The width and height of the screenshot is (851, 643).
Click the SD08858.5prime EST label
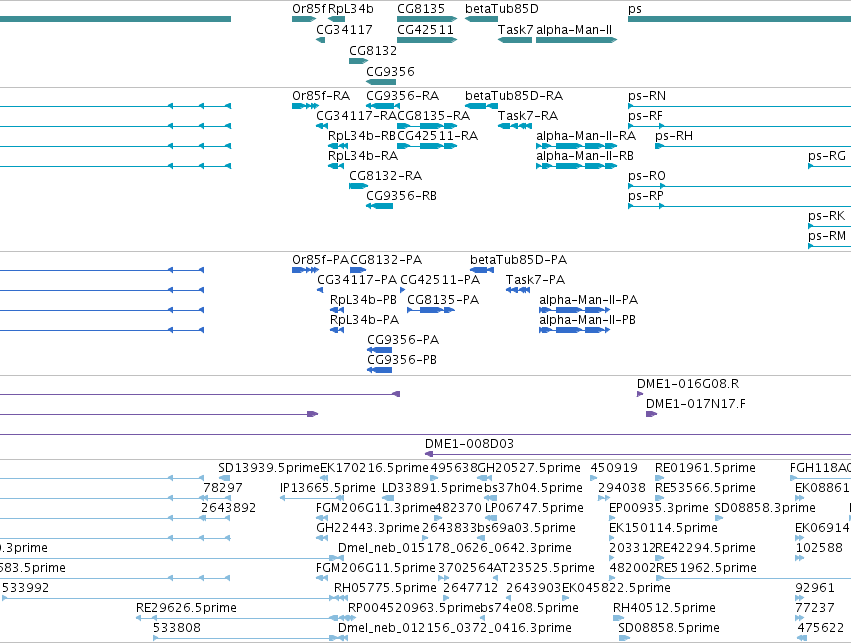click(669, 628)
